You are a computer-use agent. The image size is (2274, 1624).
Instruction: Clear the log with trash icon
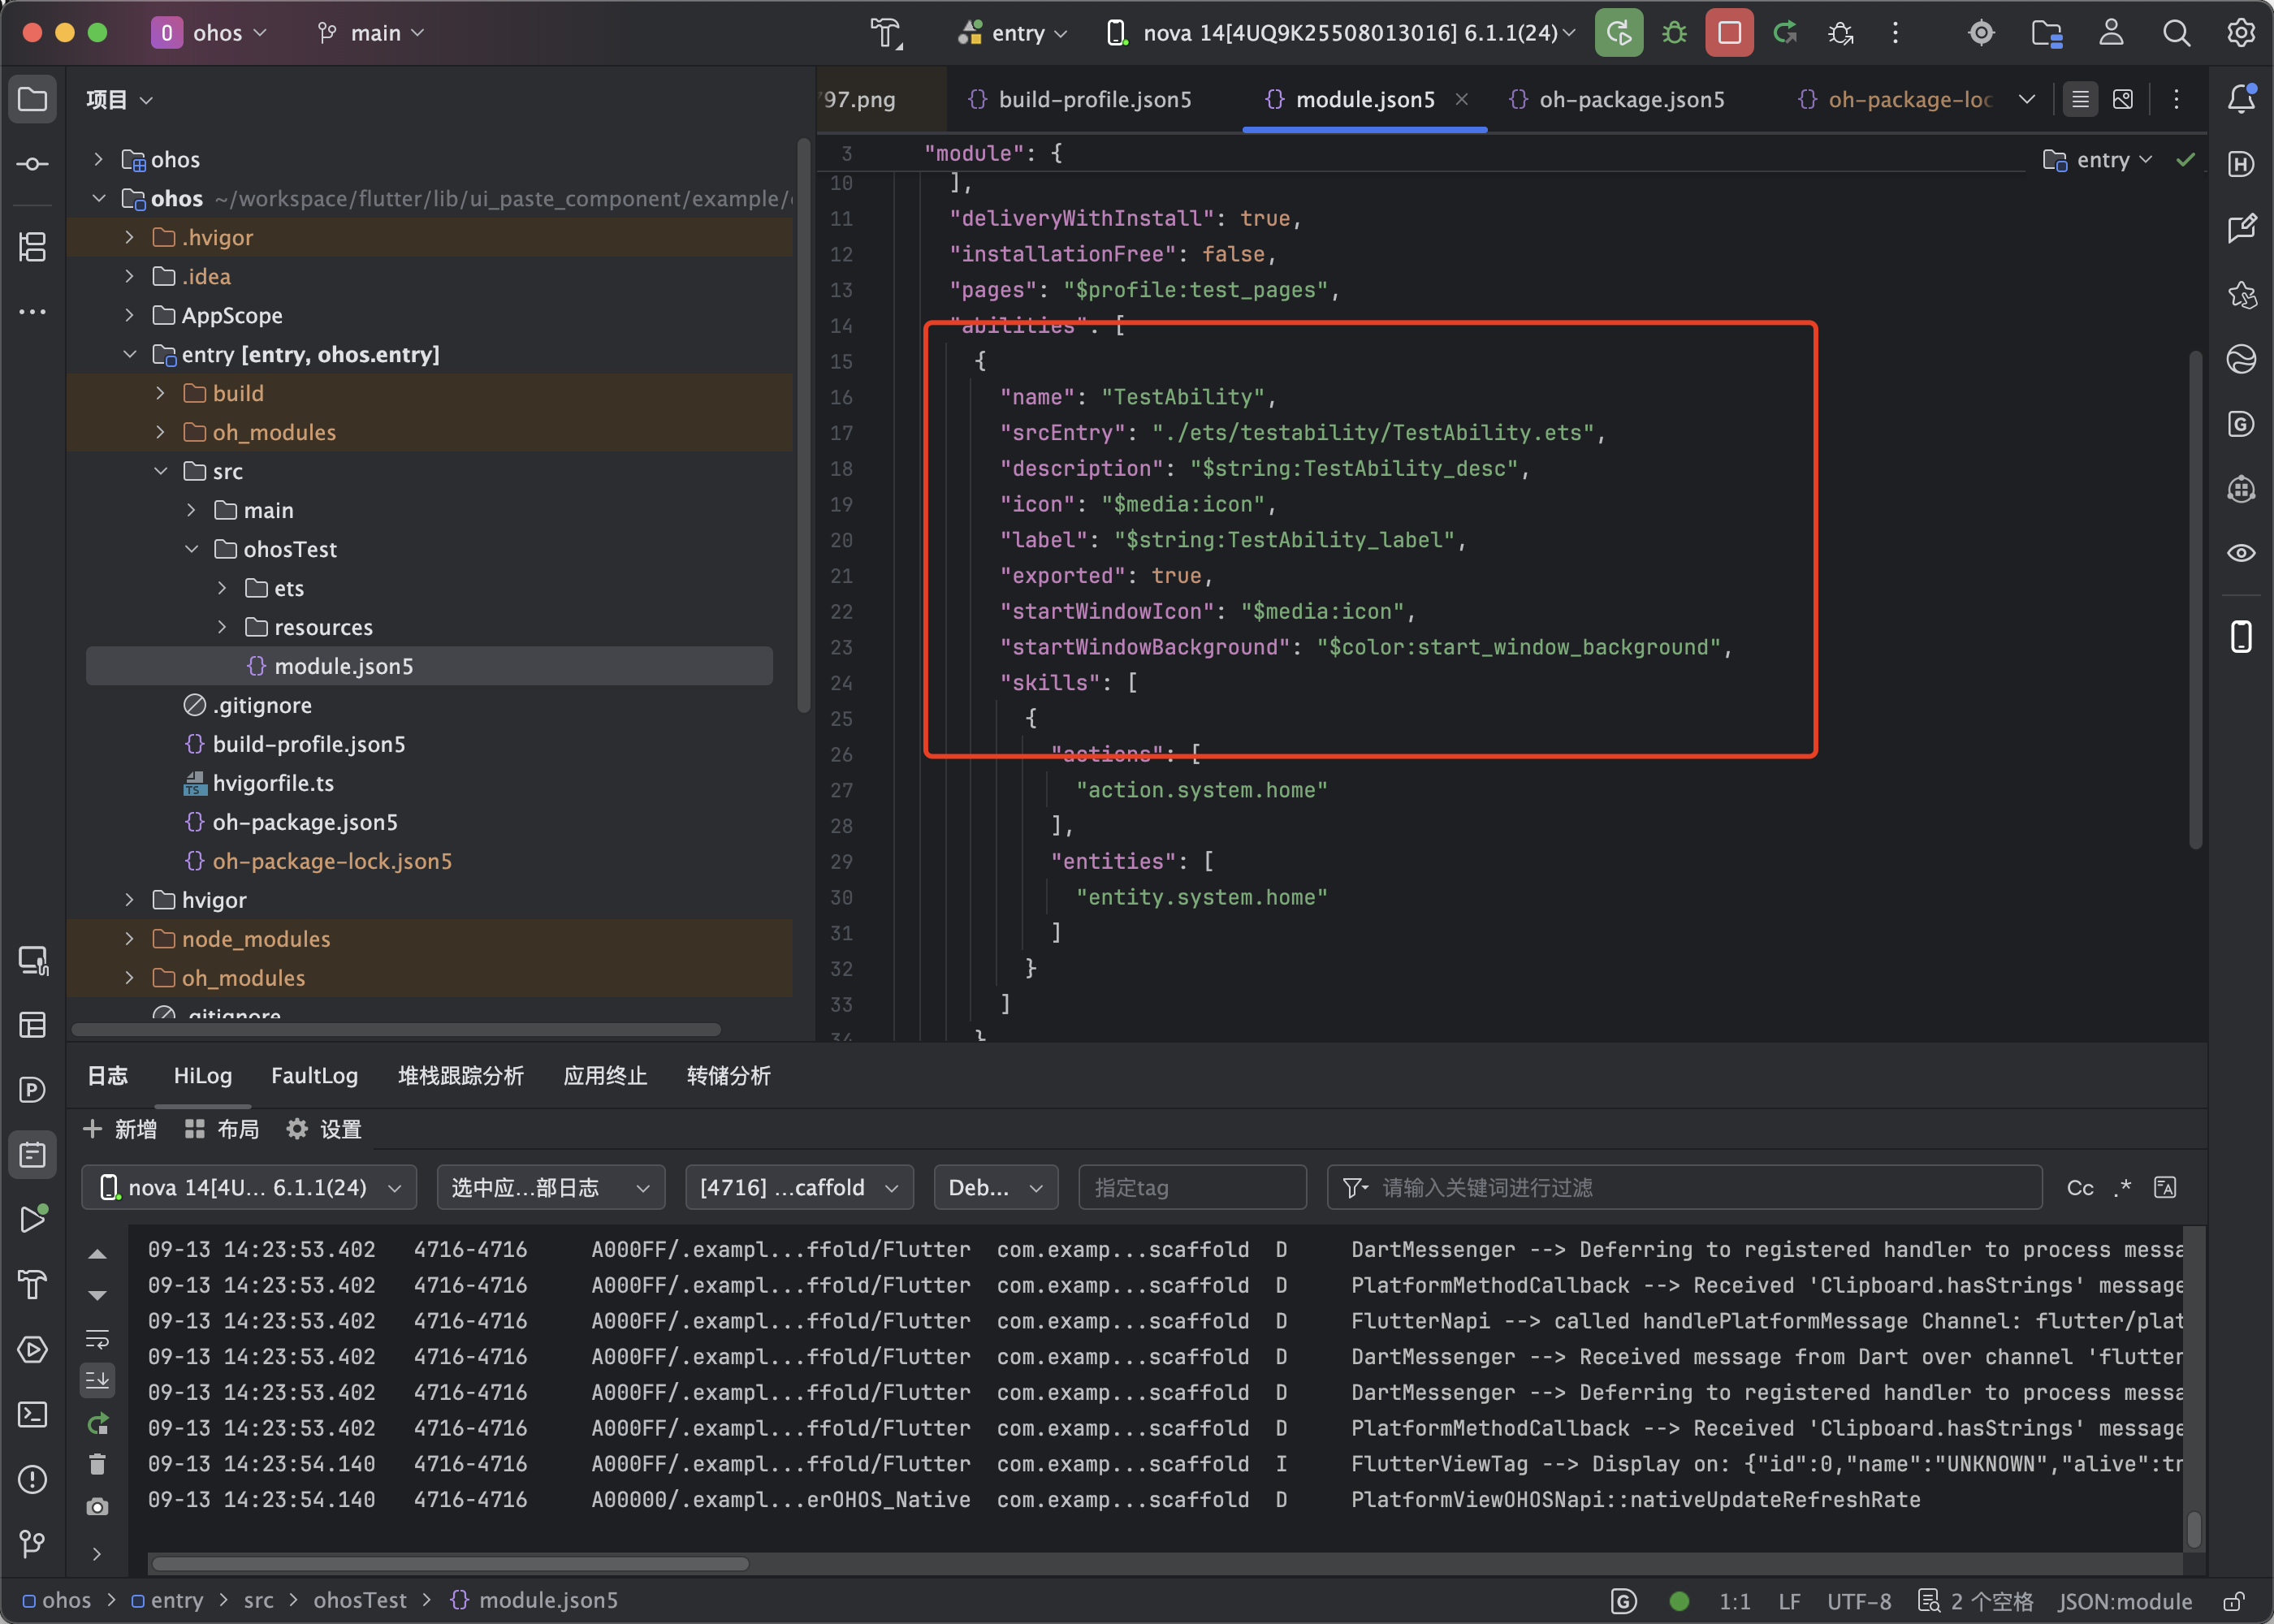[97, 1464]
